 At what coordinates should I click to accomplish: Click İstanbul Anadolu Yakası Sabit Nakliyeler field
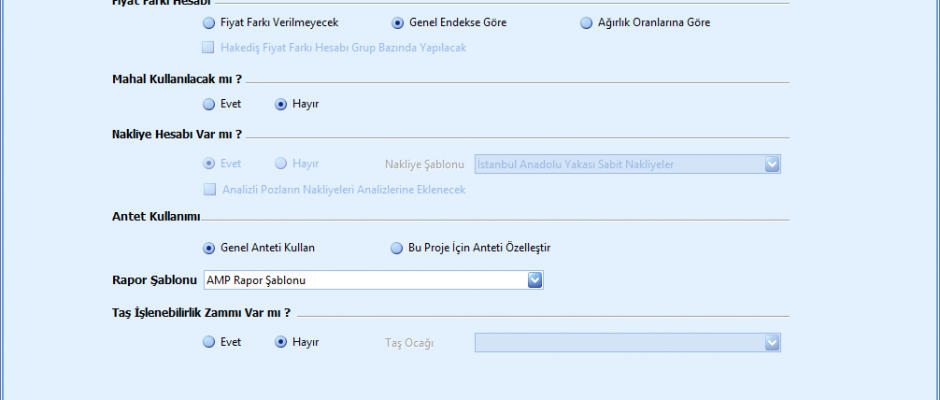(617, 164)
